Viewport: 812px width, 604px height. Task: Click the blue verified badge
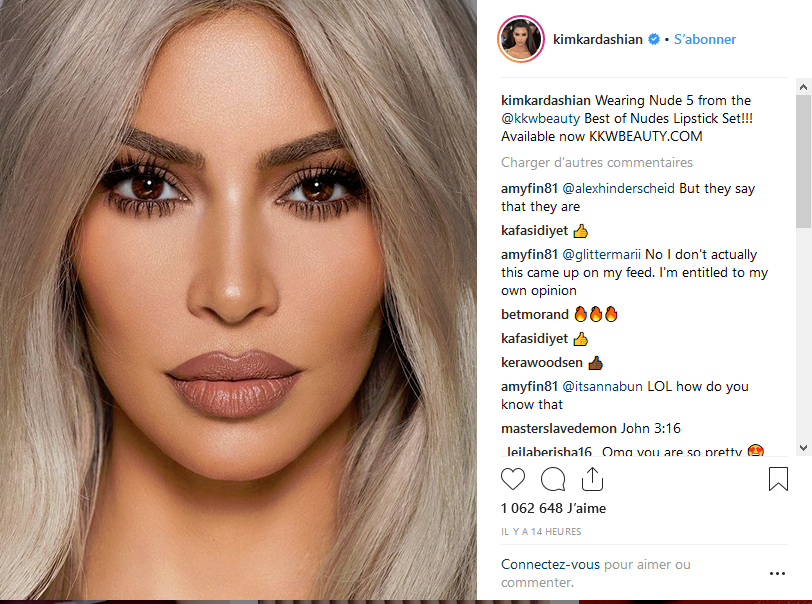(654, 39)
